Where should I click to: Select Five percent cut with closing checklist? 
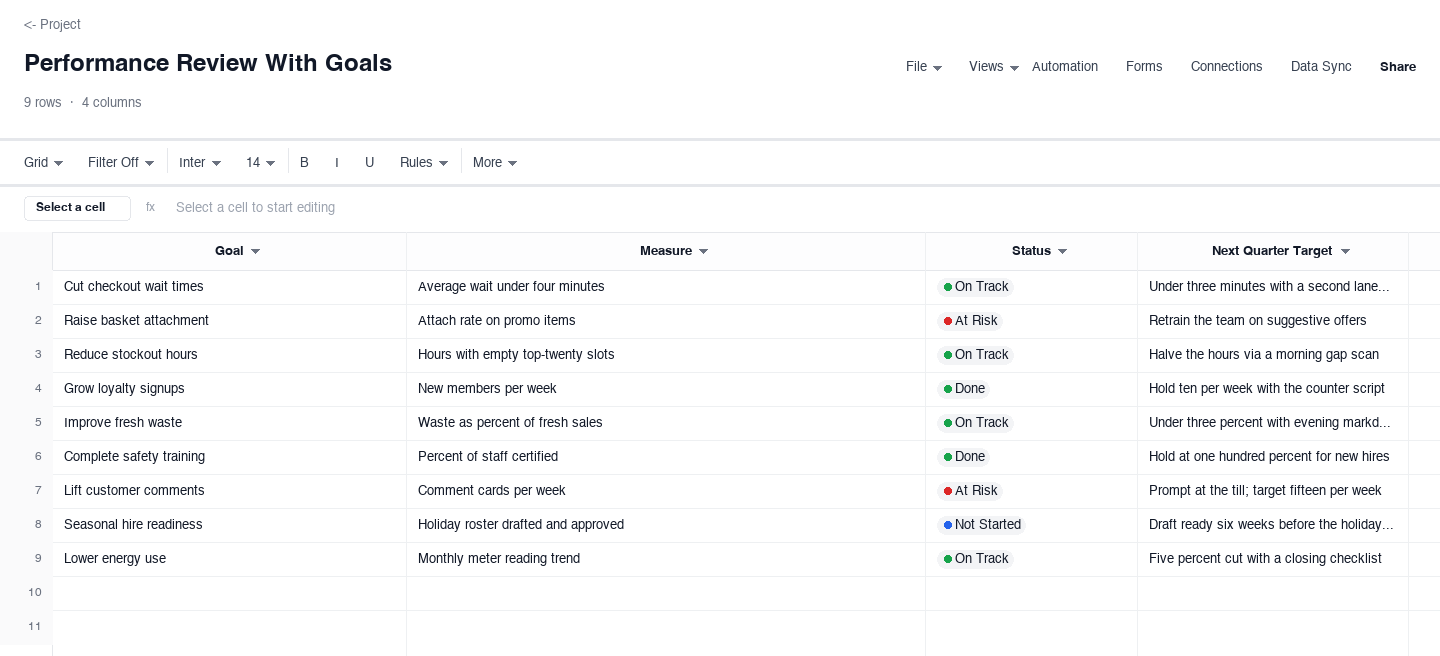(1273, 559)
